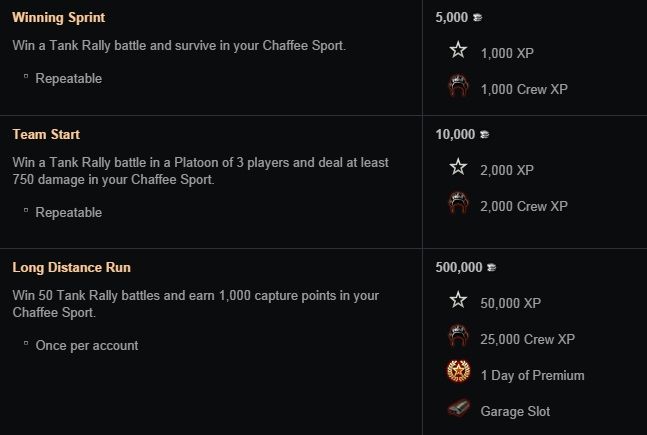Image resolution: width=647 pixels, height=435 pixels.
Task: Click the Once per account bullet
Action: 86,345
